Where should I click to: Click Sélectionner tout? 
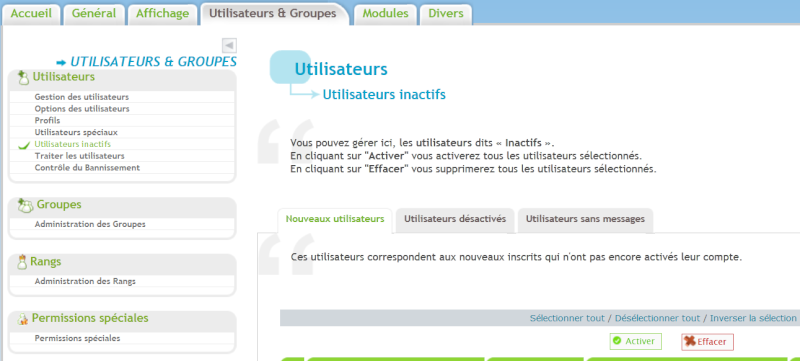tap(567, 318)
